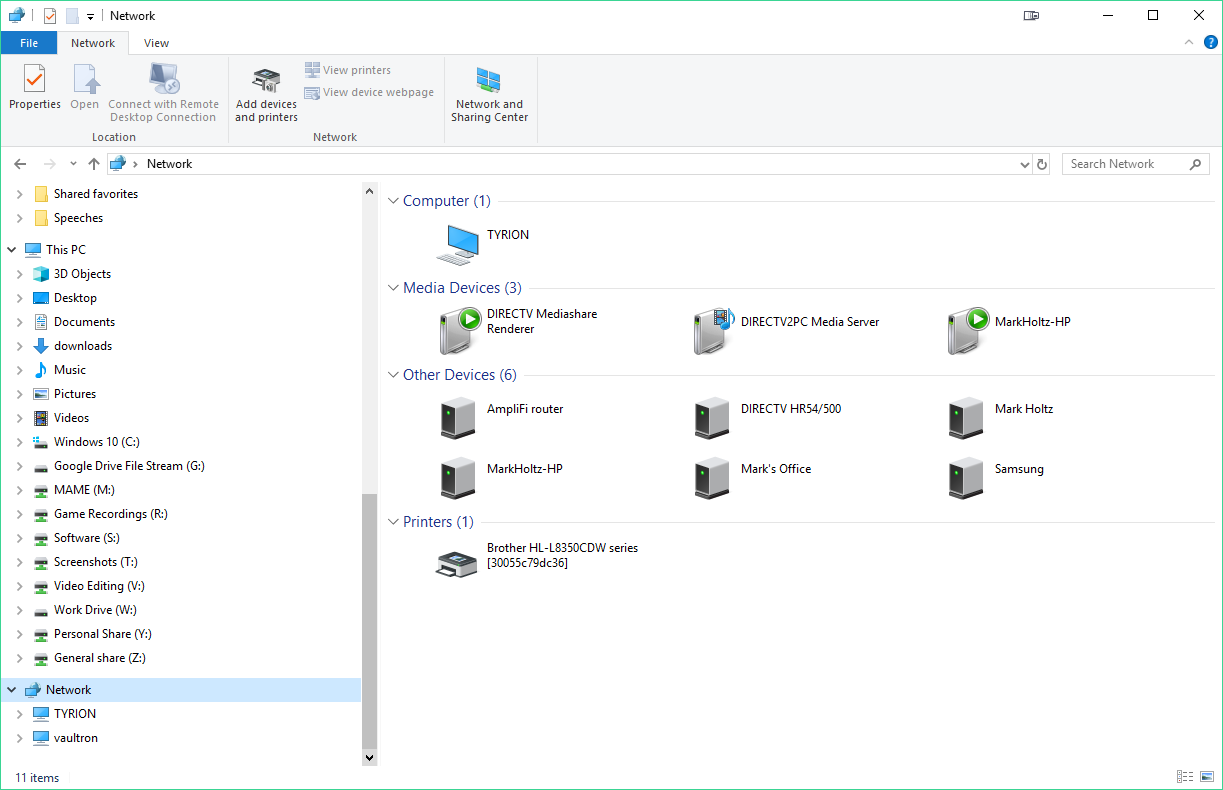Select MarkHoltz-HP media device icon

[x=968, y=331]
